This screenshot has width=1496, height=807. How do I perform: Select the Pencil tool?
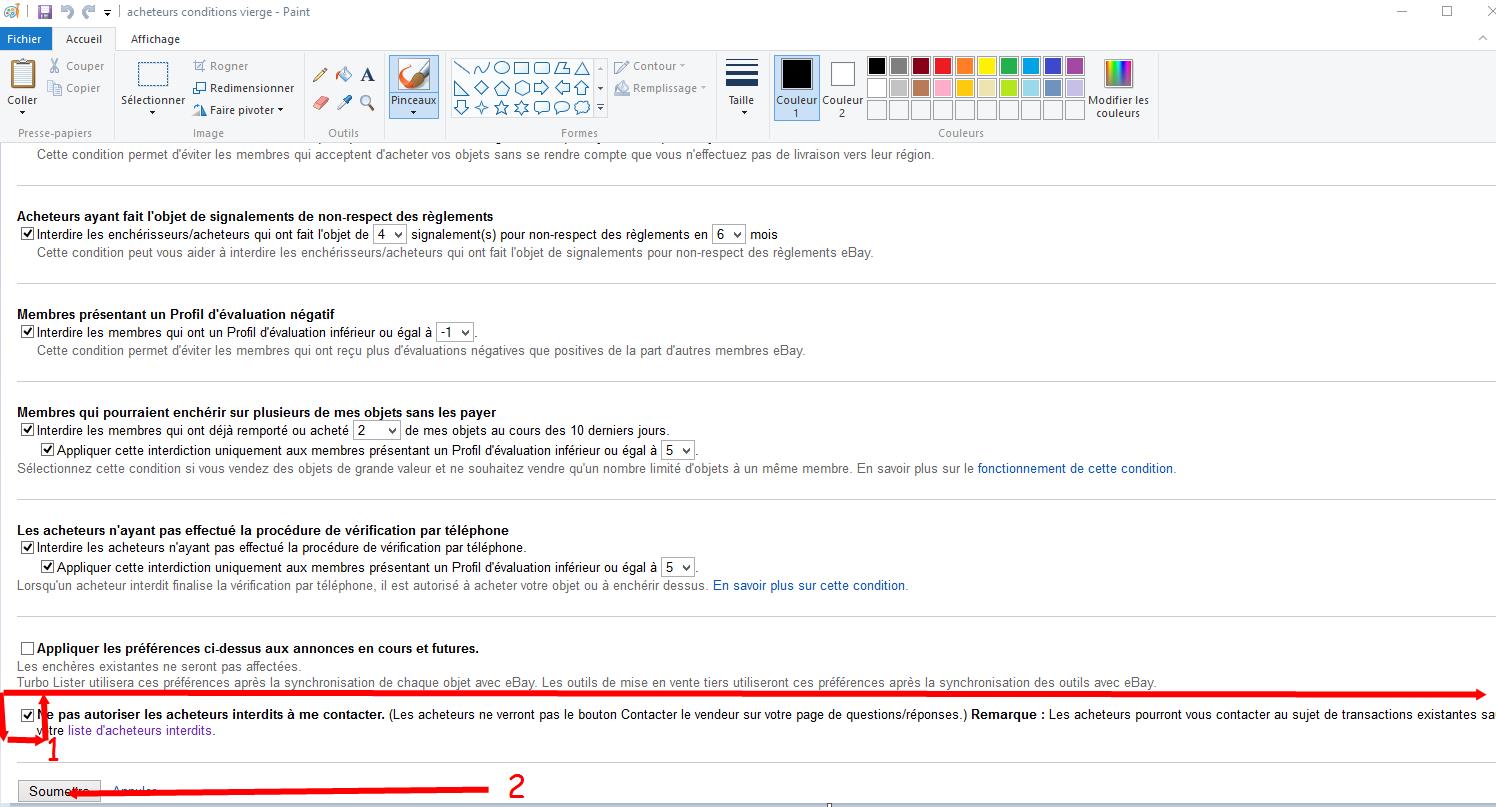click(x=320, y=75)
